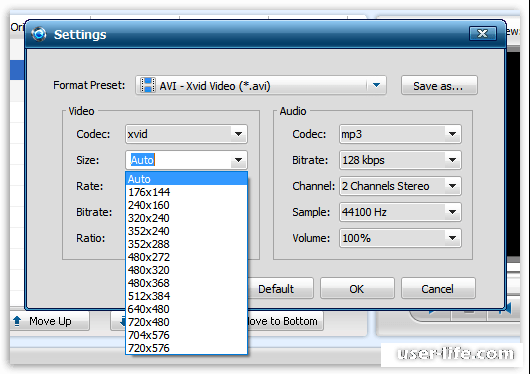Expand the video Codec xvid dropdown
This screenshot has height=374, width=530.
[x=239, y=134]
